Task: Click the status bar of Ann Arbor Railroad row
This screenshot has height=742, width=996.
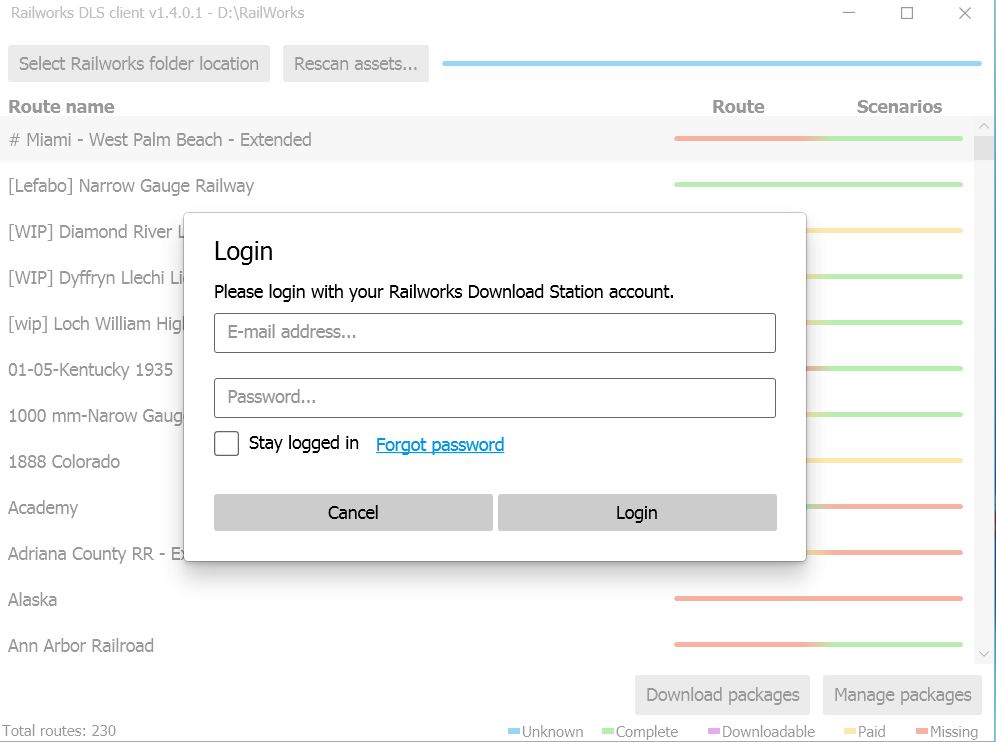Action: 818,644
